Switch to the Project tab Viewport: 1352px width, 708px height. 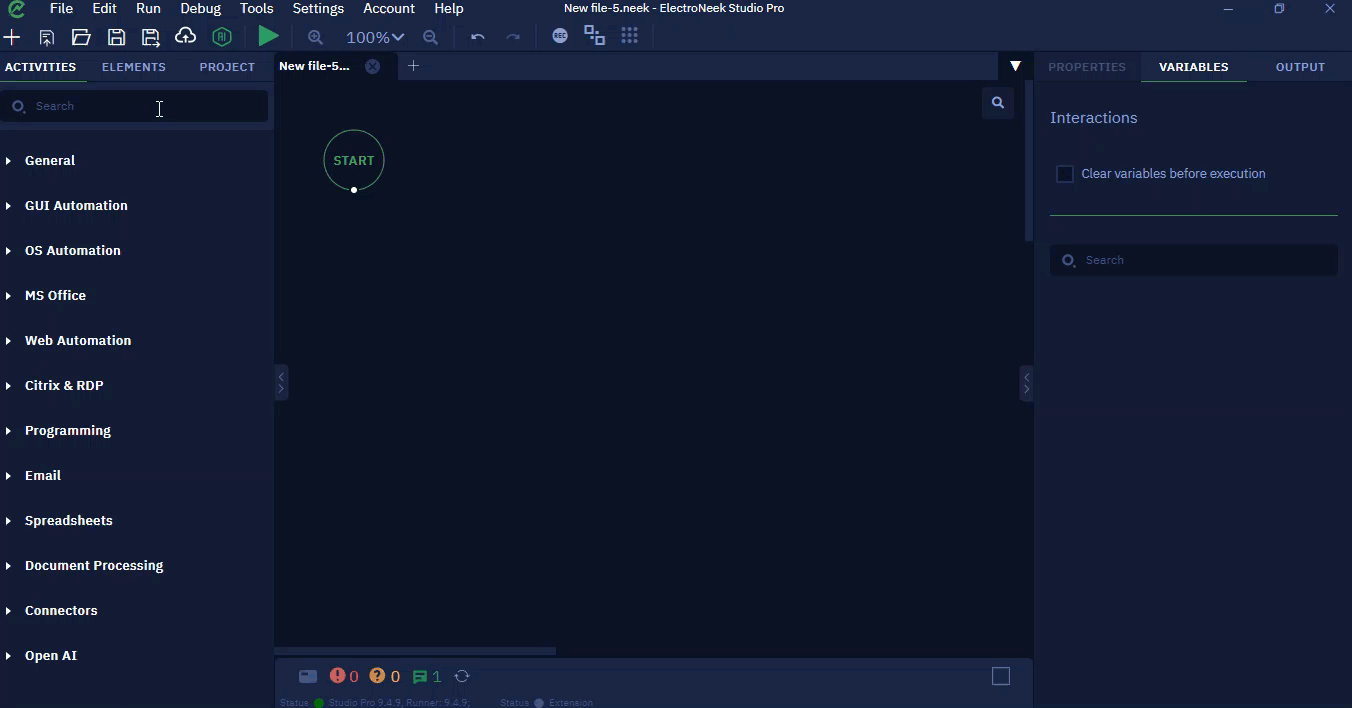click(227, 67)
